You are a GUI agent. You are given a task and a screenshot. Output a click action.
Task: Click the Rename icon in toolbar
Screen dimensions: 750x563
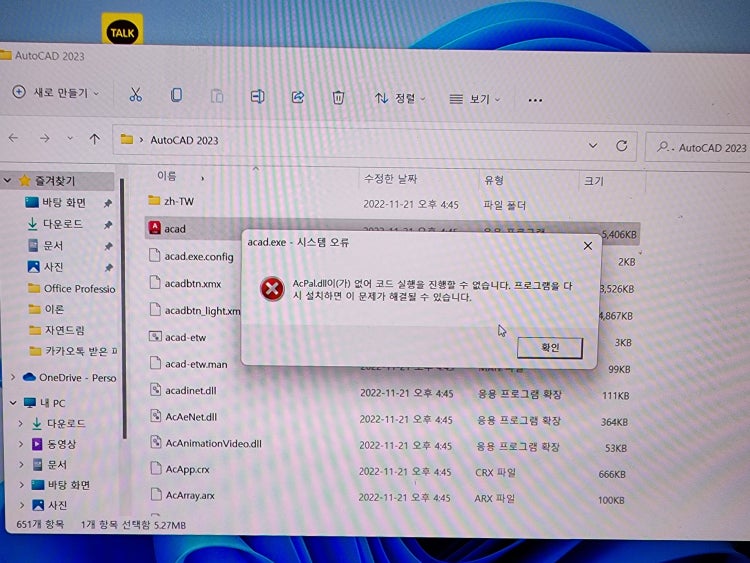[x=257, y=97]
